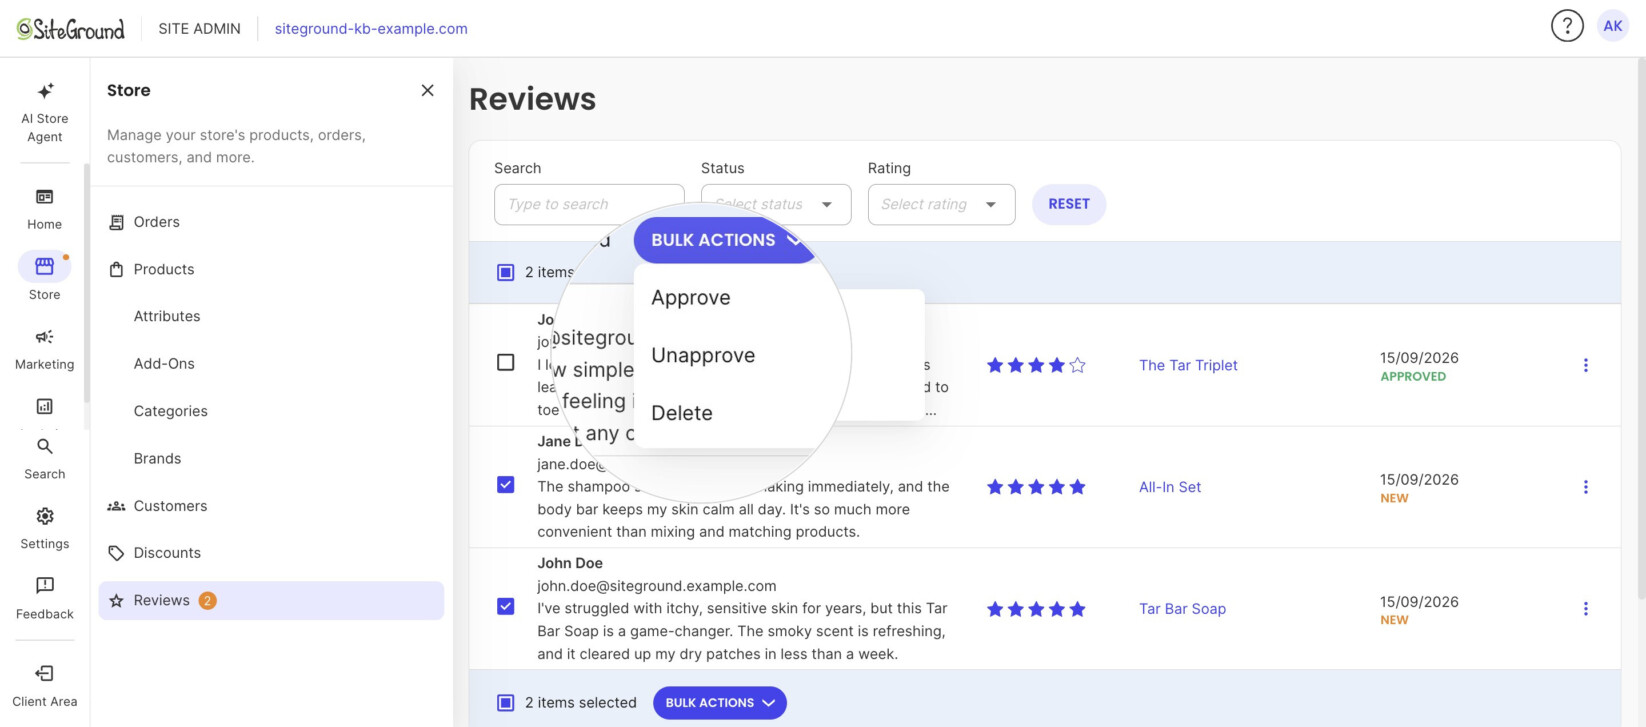Click the Reset filters button
This screenshot has width=1646, height=727.
(1069, 204)
